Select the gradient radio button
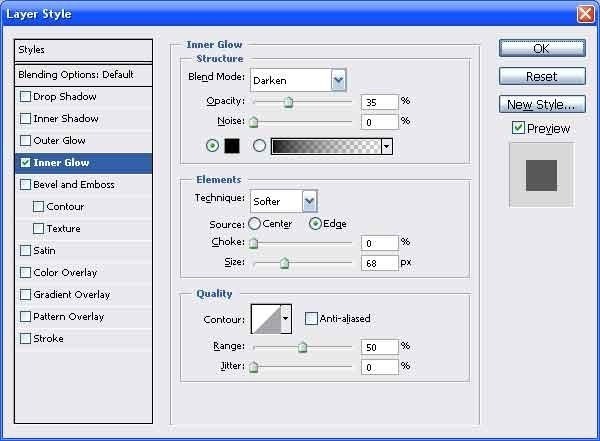The image size is (600, 441). (259, 145)
